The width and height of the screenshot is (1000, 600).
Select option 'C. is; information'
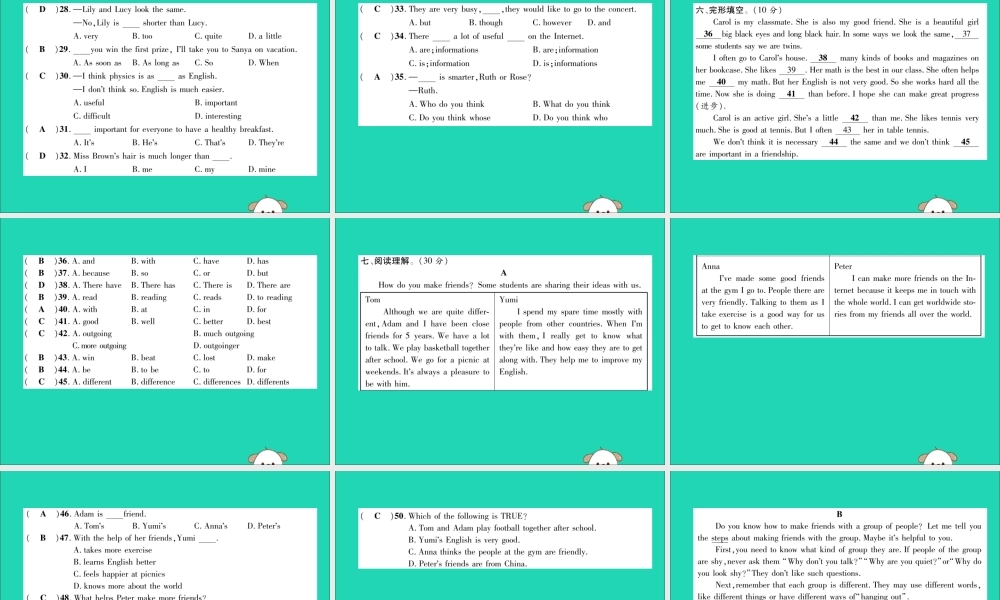pos(439,64)
